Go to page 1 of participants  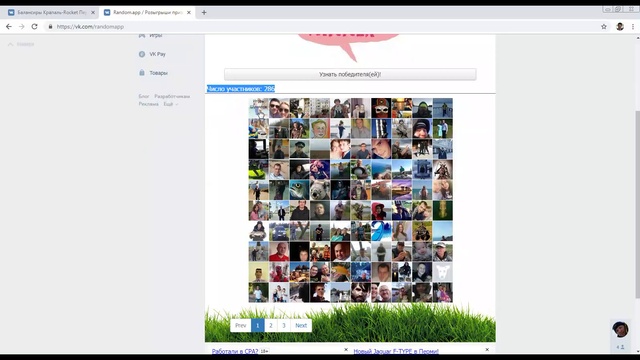point(258,325)
